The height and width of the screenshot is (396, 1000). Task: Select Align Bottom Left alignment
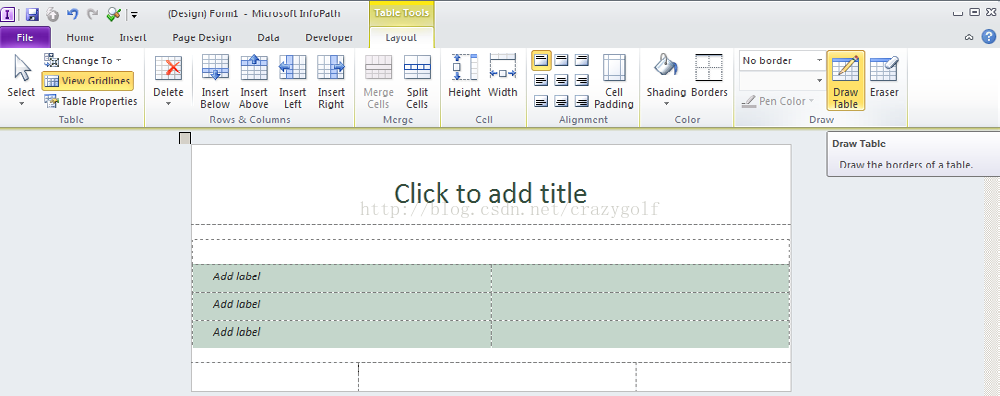(541, 101)
